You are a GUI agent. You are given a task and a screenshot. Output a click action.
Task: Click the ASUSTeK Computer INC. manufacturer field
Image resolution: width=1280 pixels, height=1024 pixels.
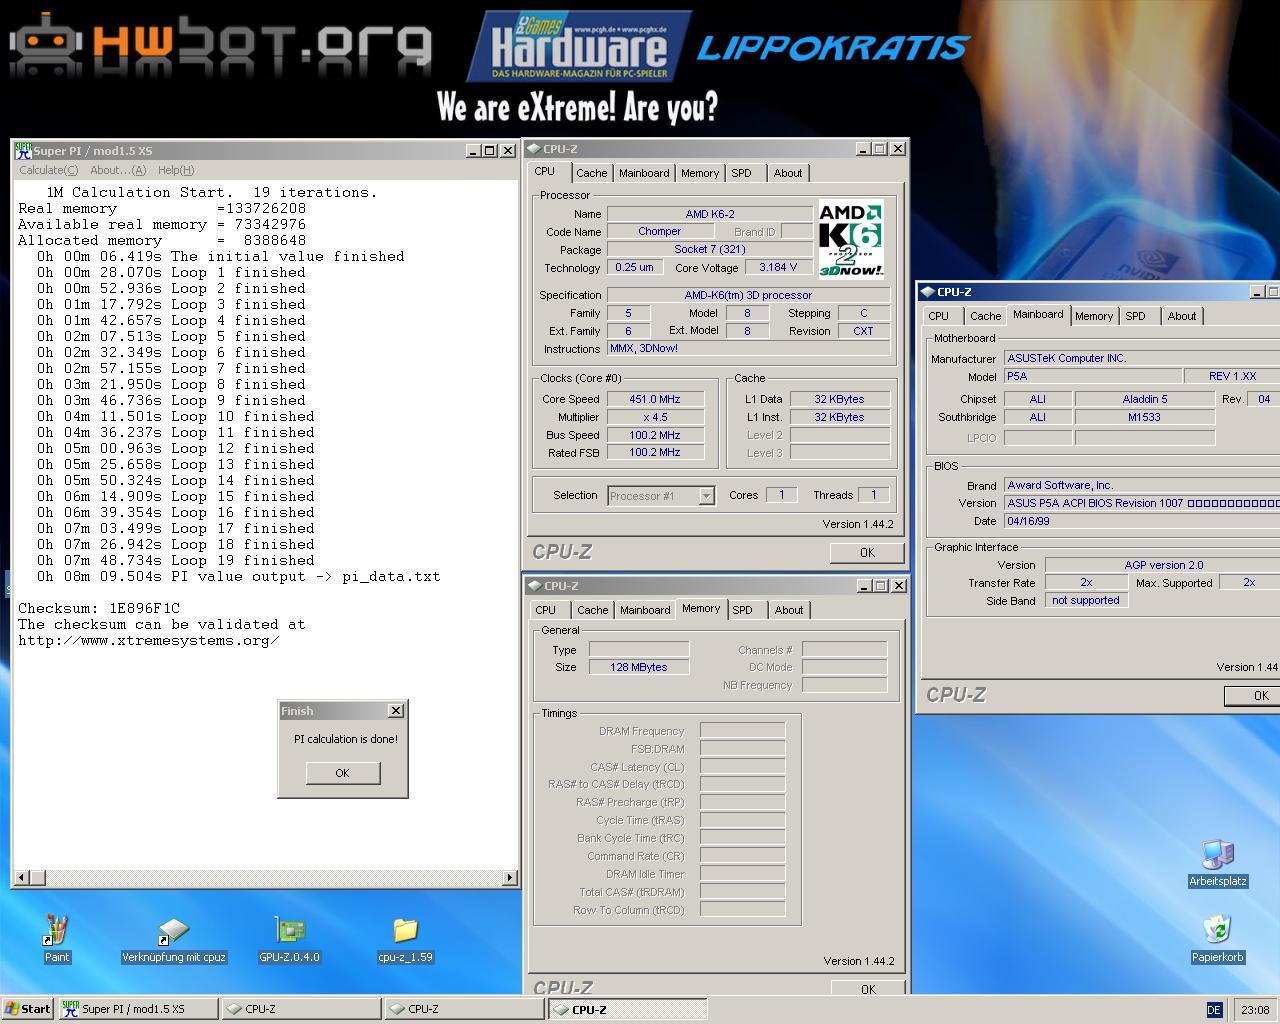[x=1142, y=358]
